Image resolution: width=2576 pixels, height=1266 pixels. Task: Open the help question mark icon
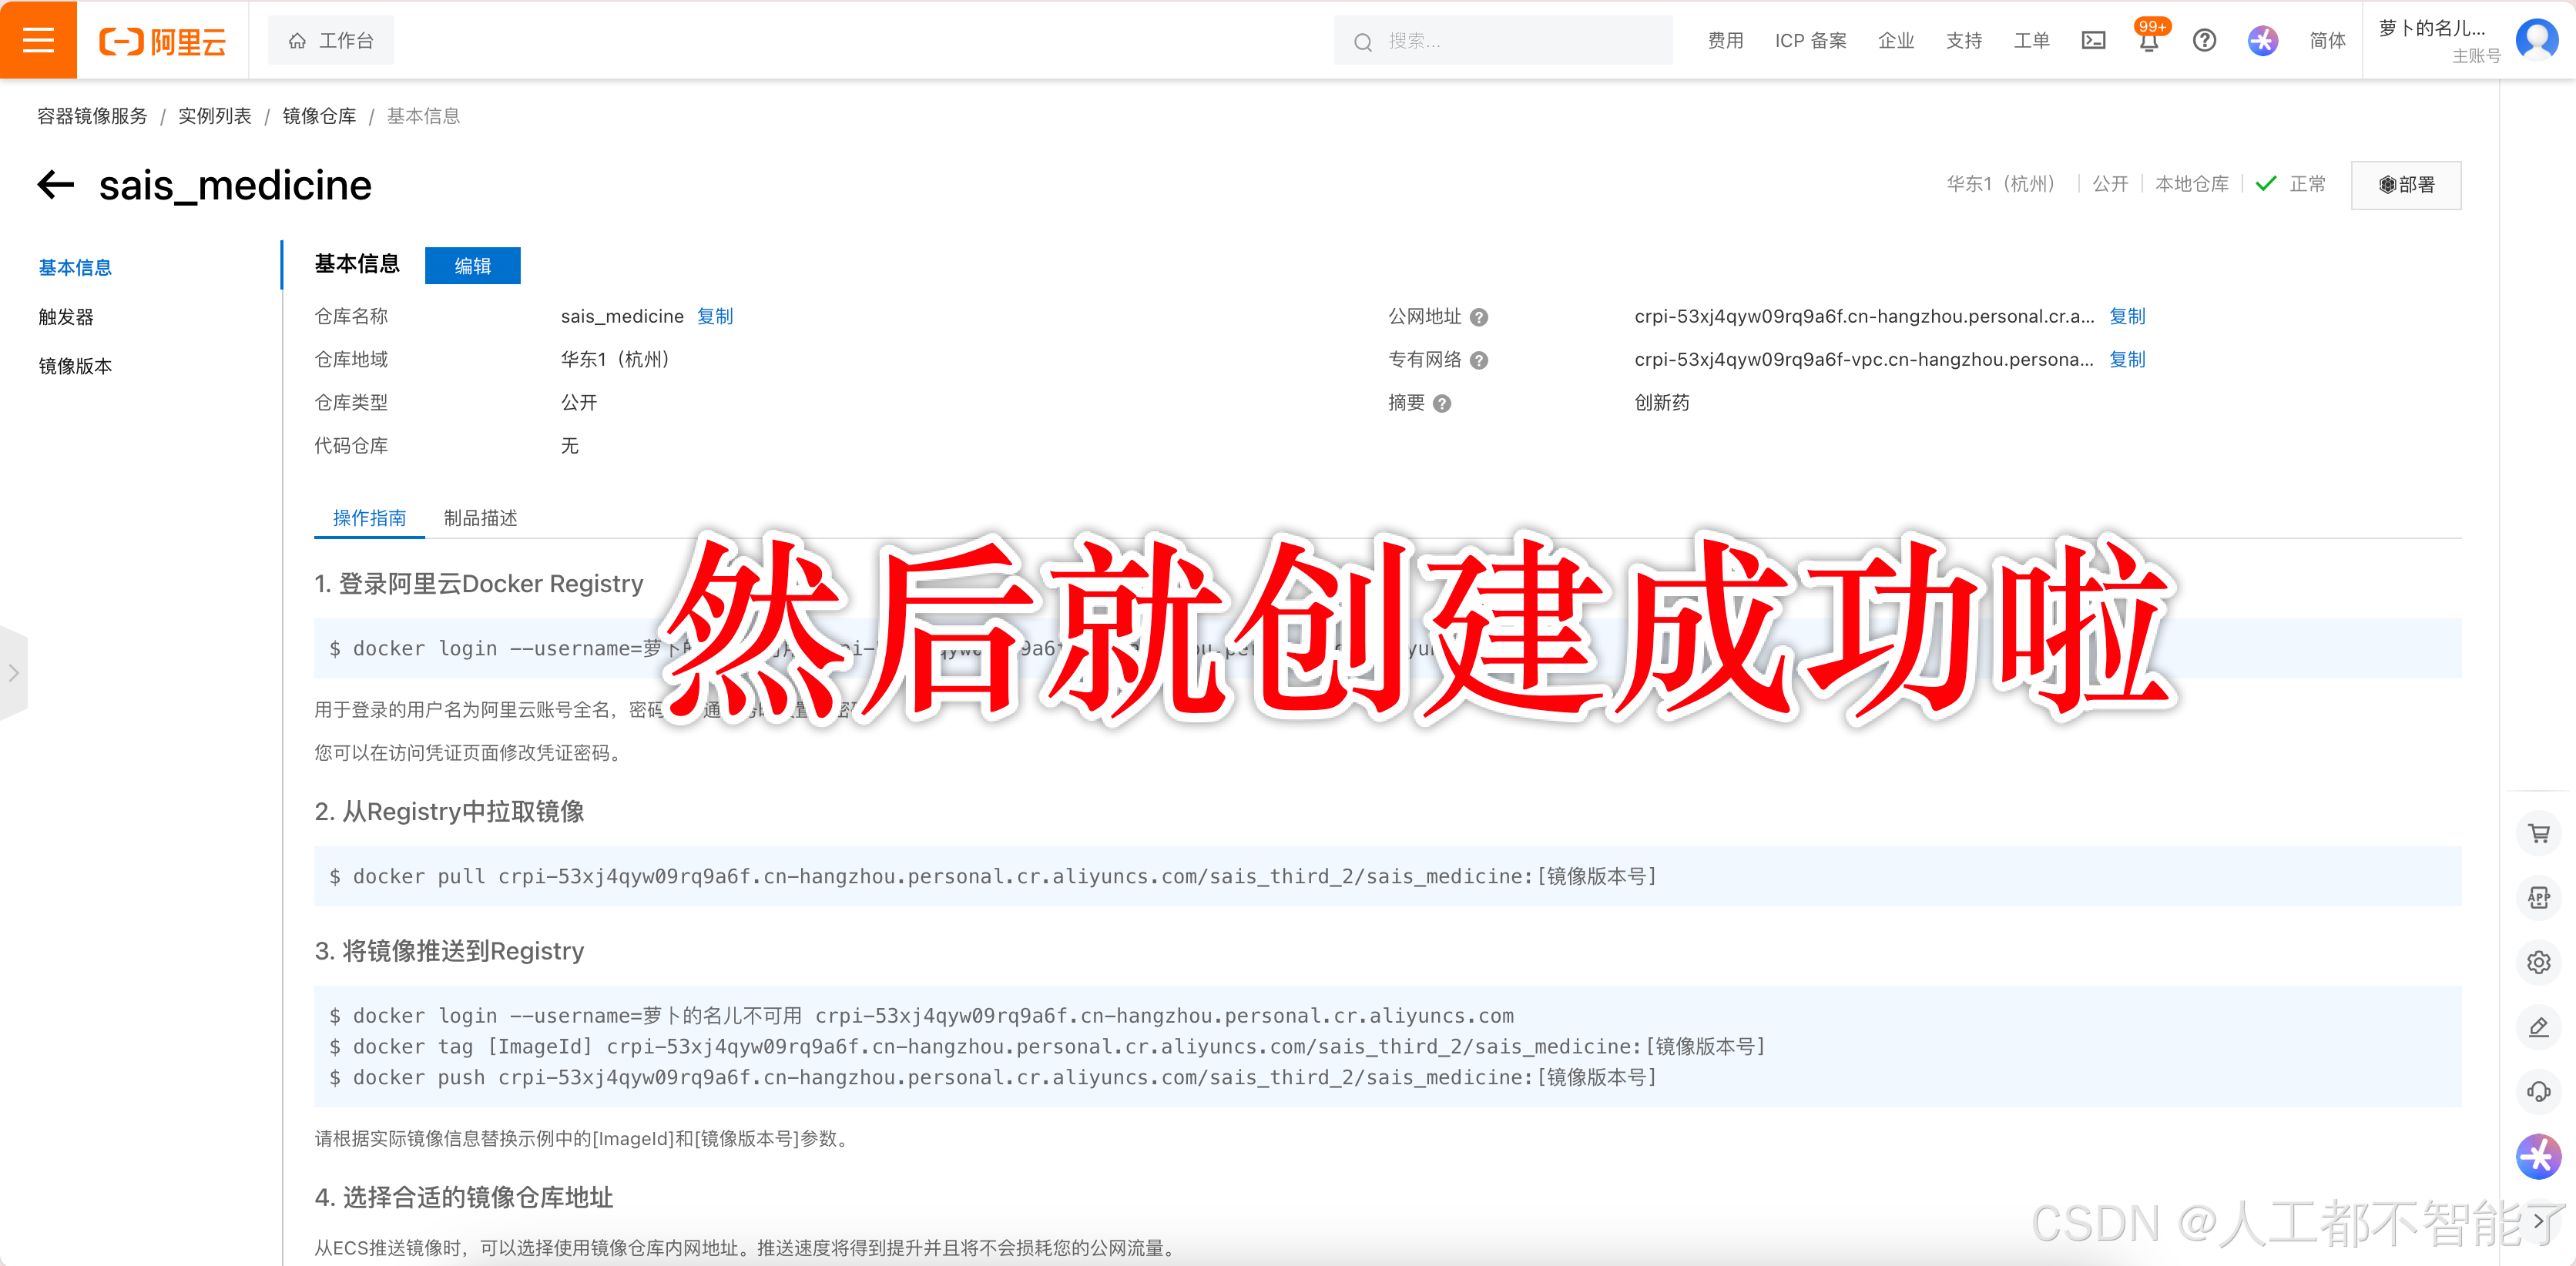2205,41
